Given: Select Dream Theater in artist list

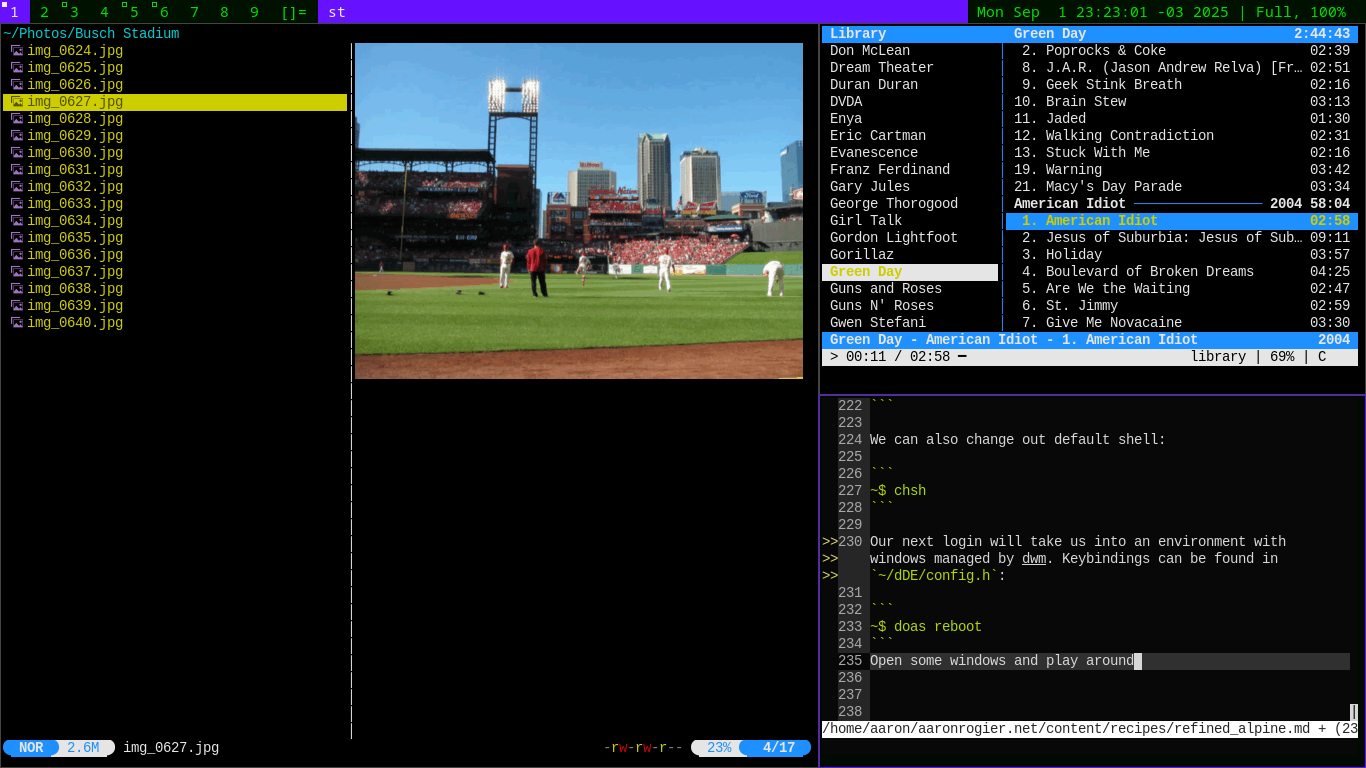Looking at the screenshot, I should pos(882,68).
